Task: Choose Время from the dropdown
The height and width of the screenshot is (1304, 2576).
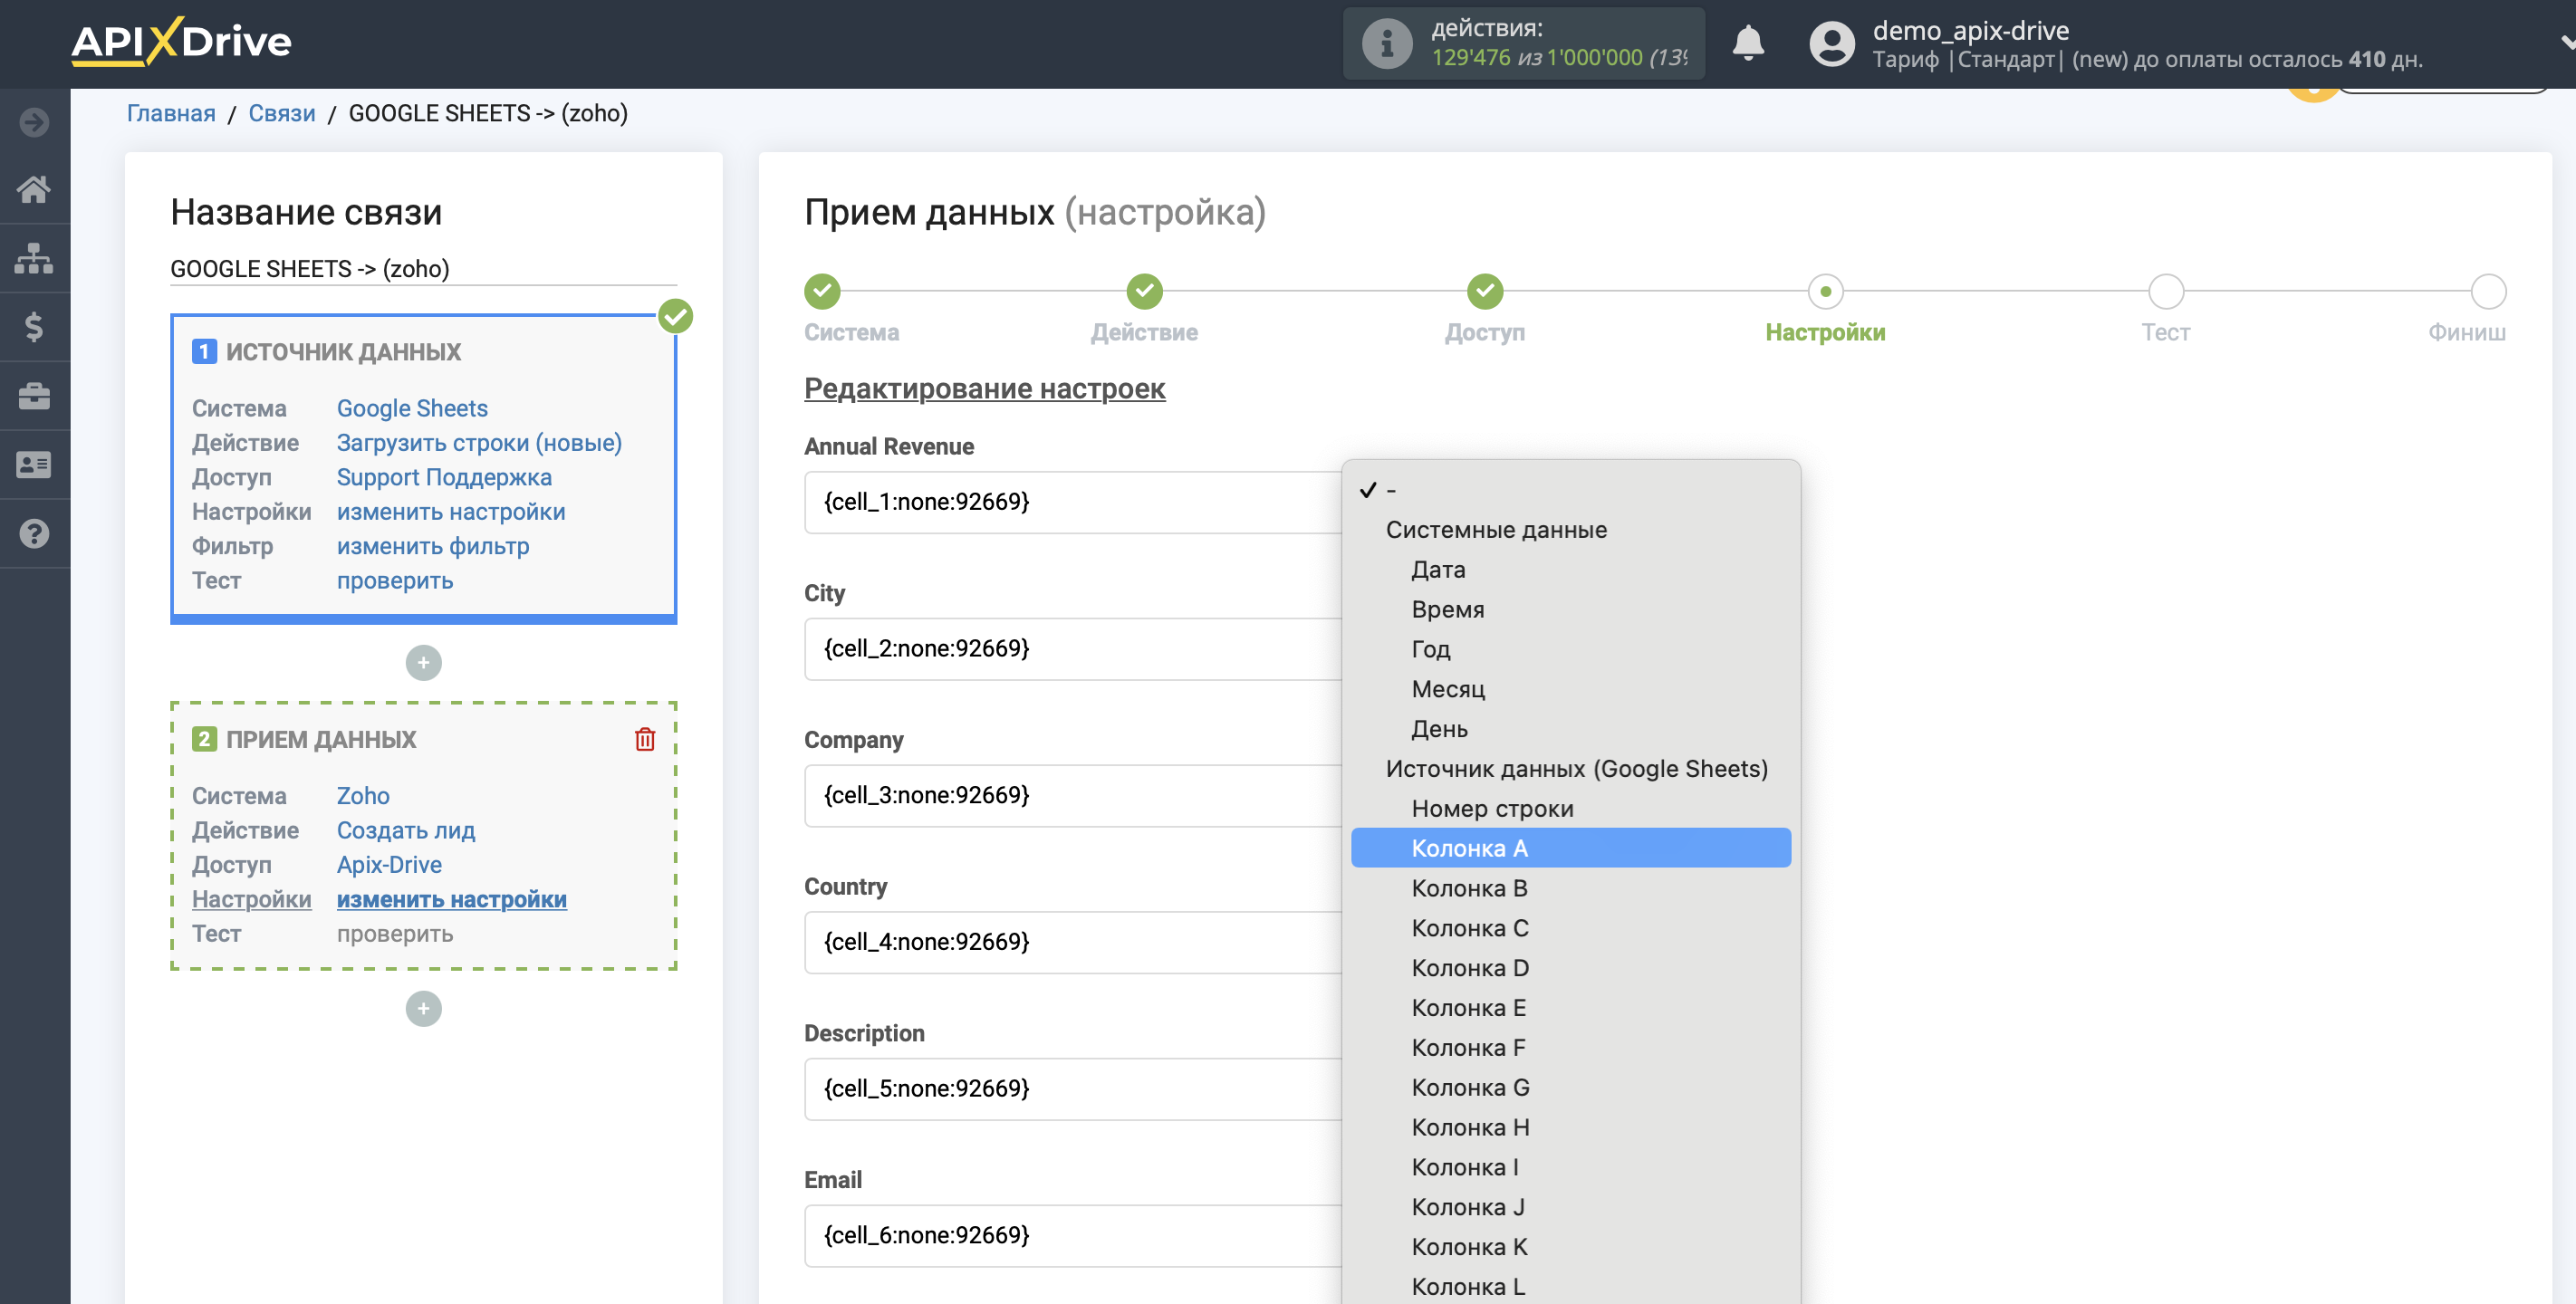Action: [x=1570, y=609]
